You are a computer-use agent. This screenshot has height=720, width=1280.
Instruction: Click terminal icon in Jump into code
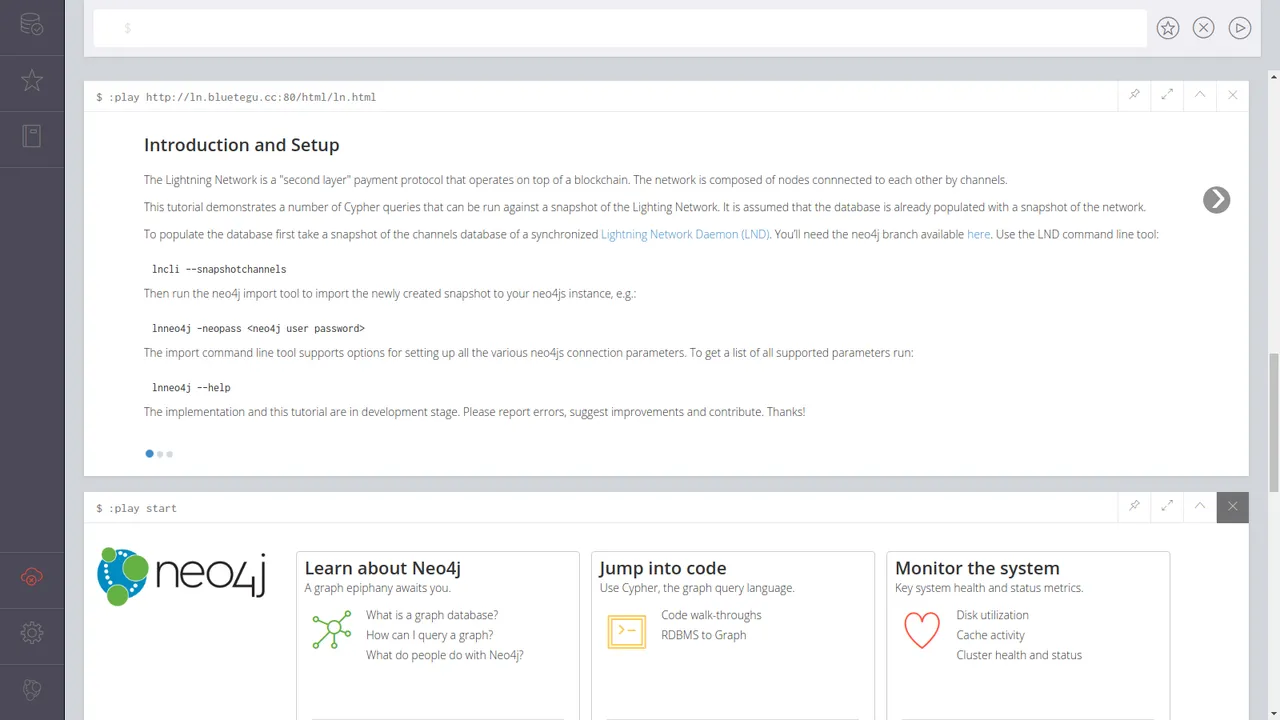click(x=627, y=631)
